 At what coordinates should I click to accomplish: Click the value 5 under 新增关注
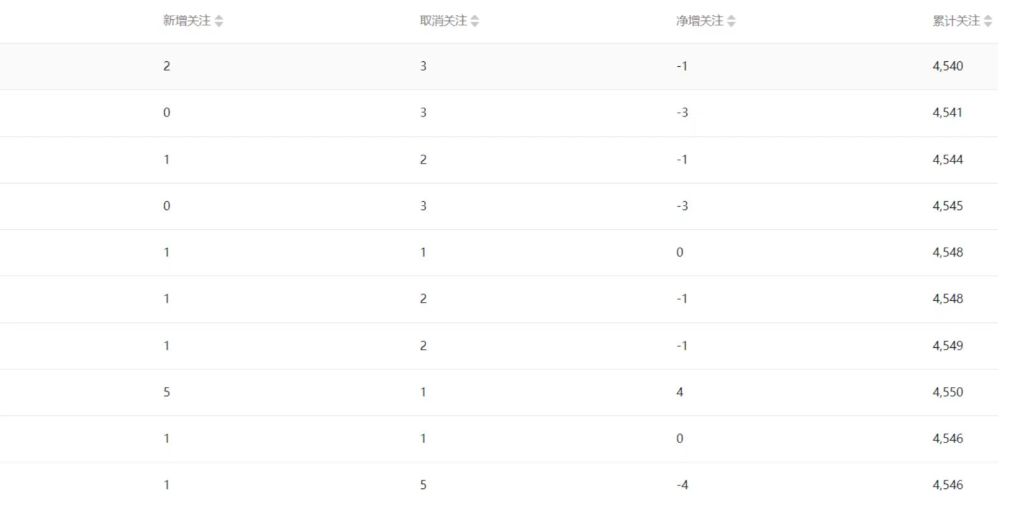click(166, 392)
